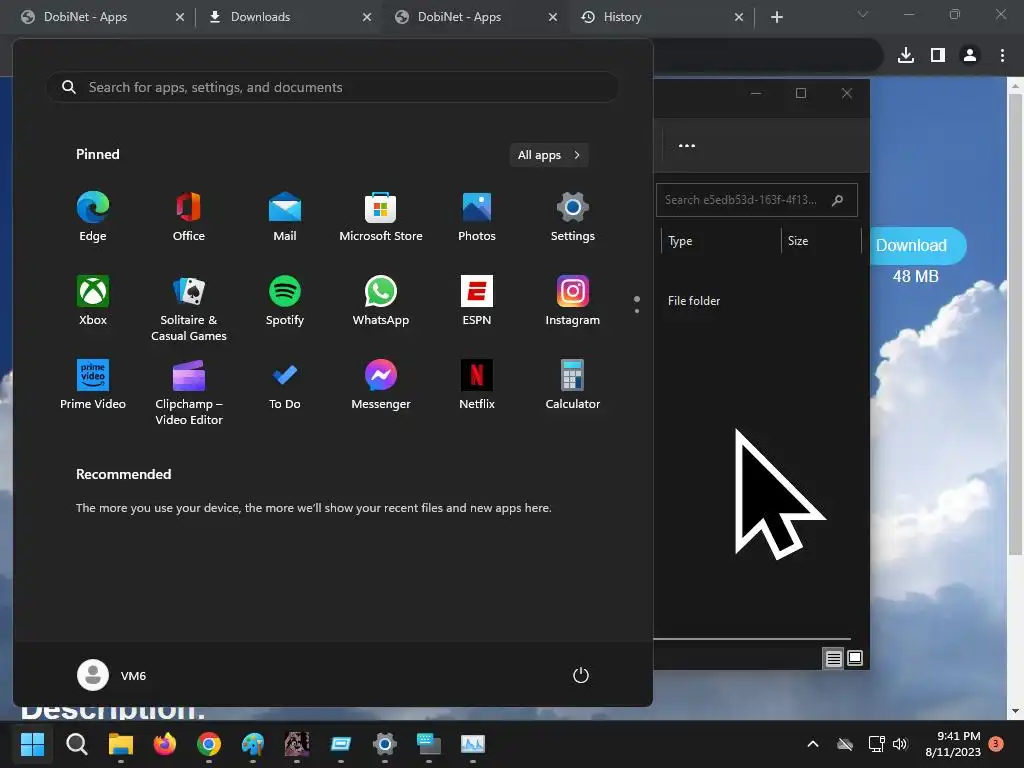Image resolution: width=1024 pixels, height=768 pixels.
Task: Open Clipchamp Video Editor
Action: pos(189,392)
